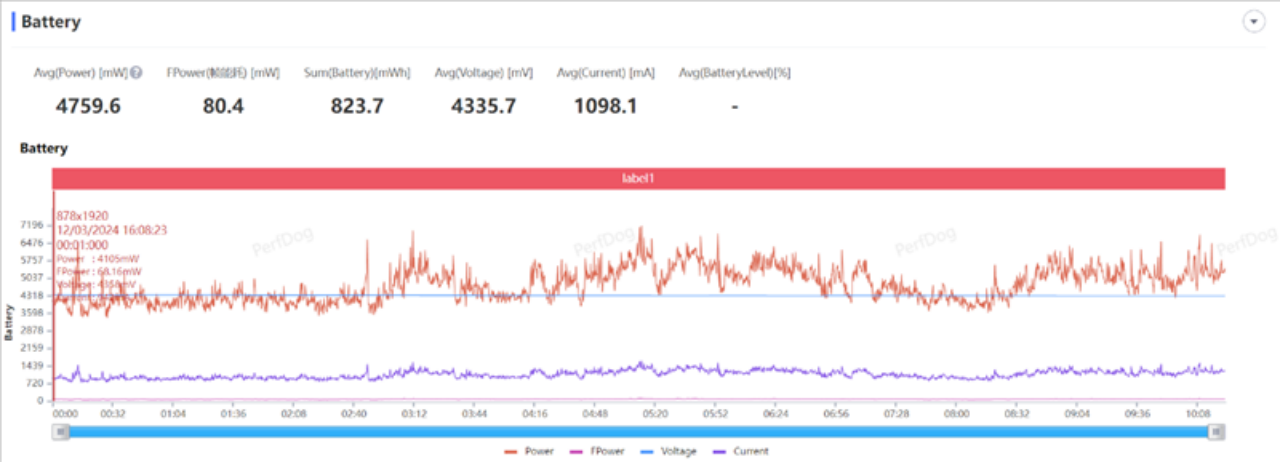Click the Battery section title header
The width and height of the screenshot is (1280, 462).
51,22
